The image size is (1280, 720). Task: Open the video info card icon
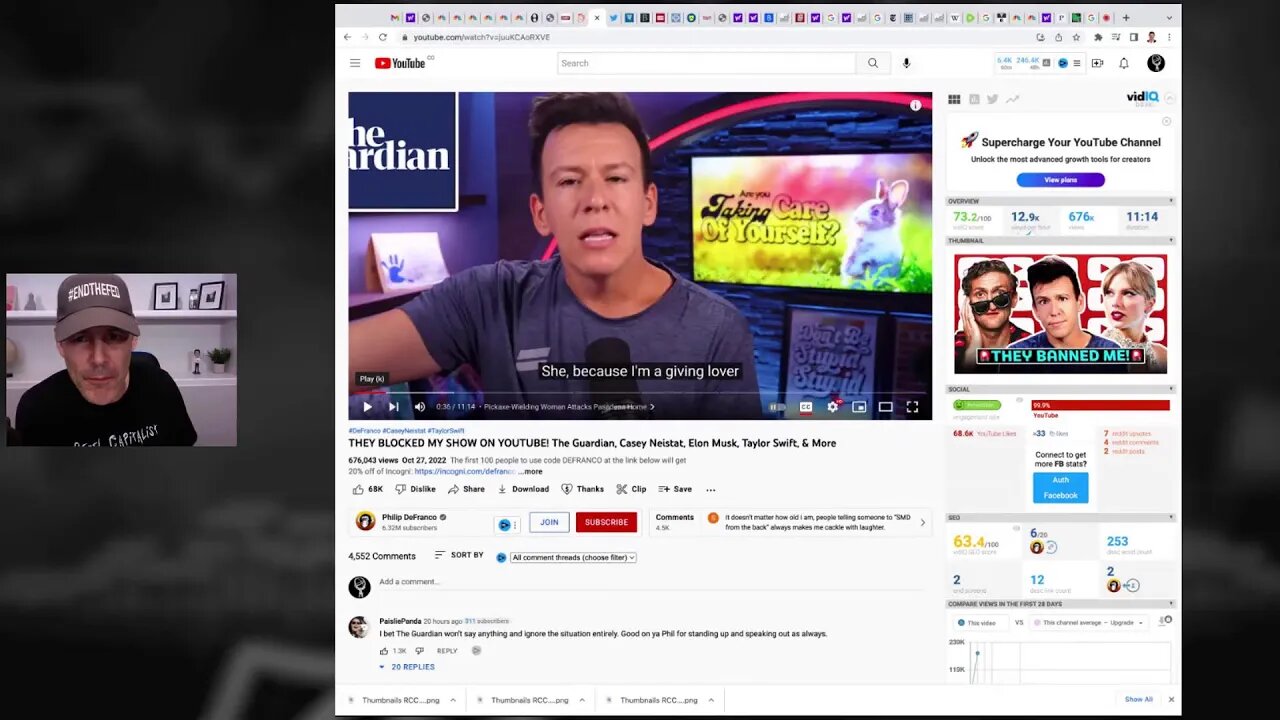[915, 105]
